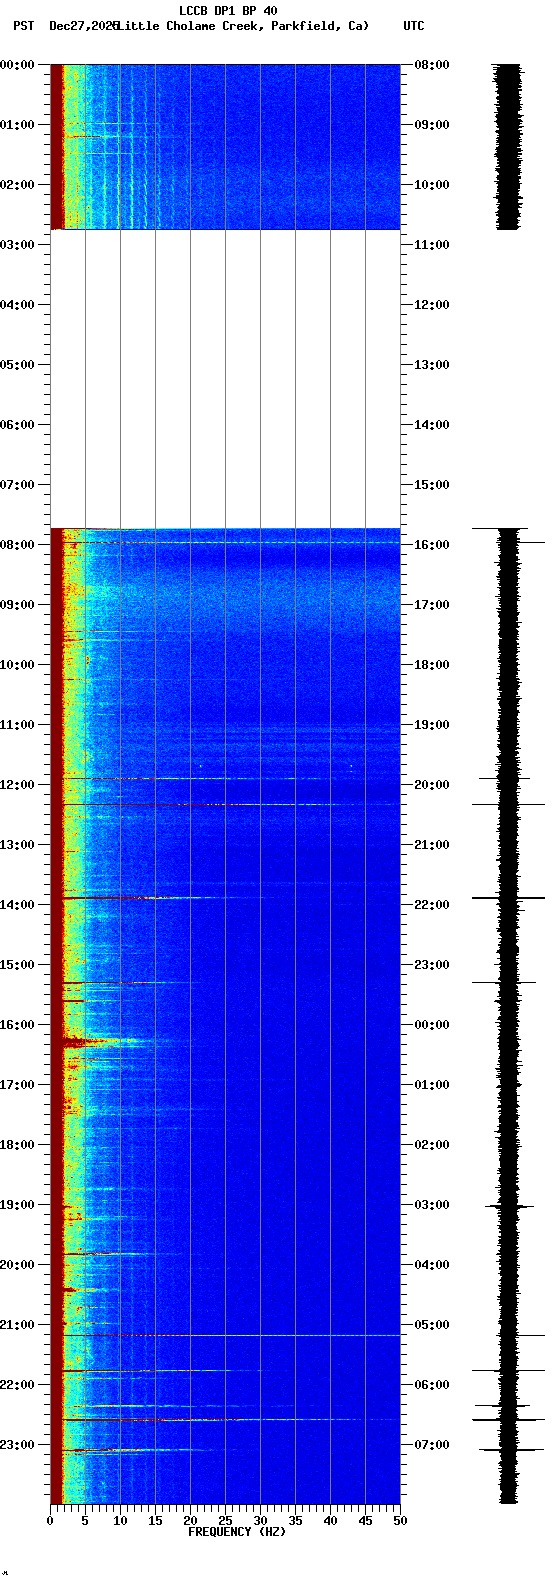Click the PST '16:00' time label
Screen dimensions: 552x1584
point(17,1025)
